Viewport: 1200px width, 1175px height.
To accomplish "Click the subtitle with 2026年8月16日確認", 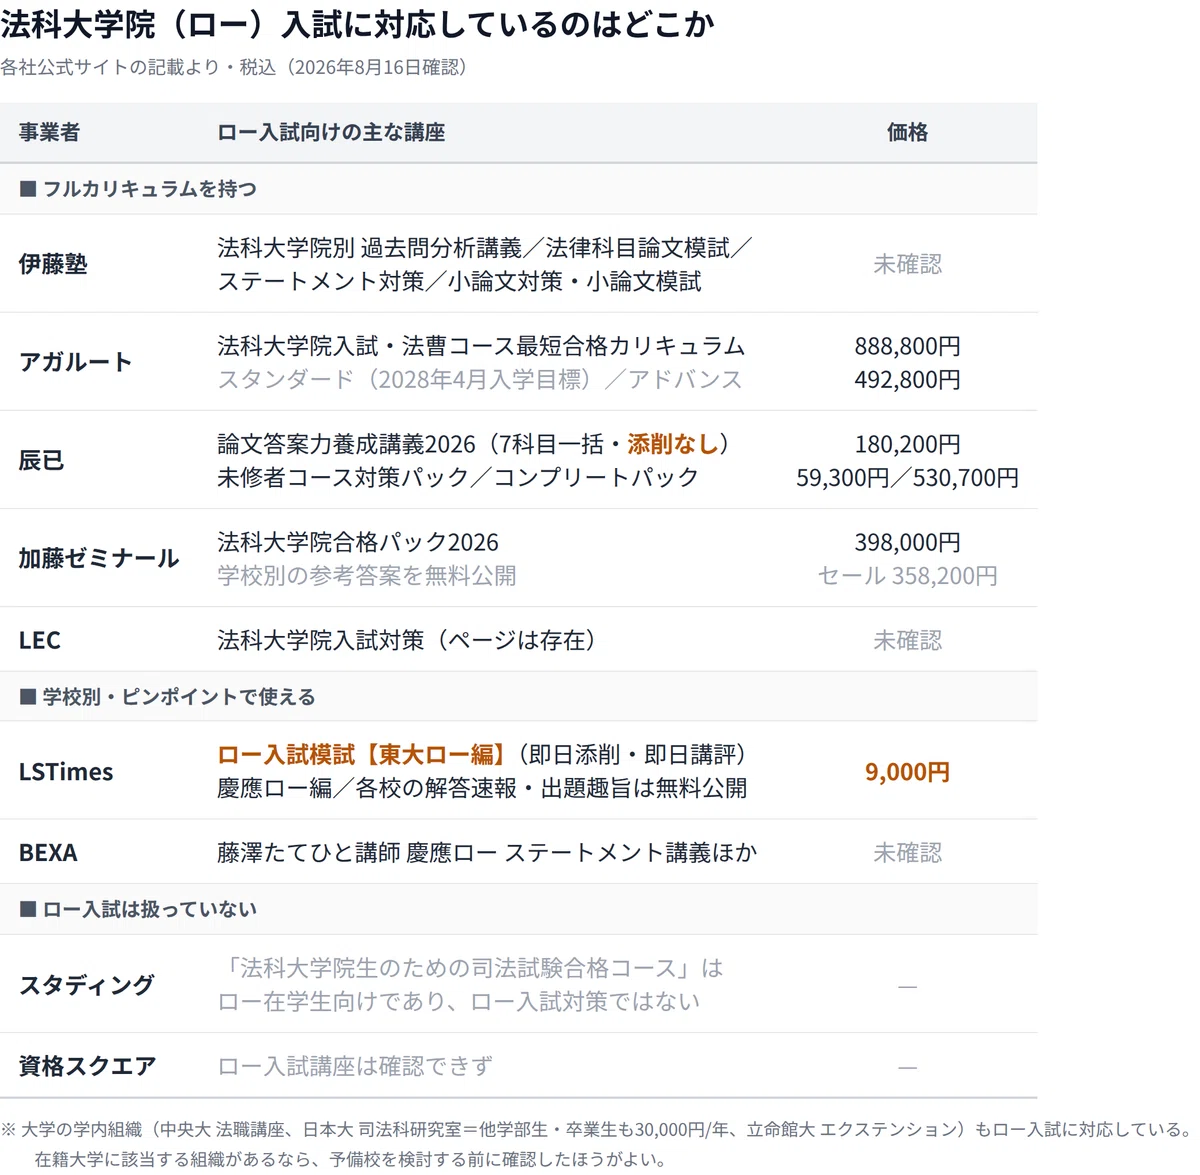I will [x=234, y=67].
